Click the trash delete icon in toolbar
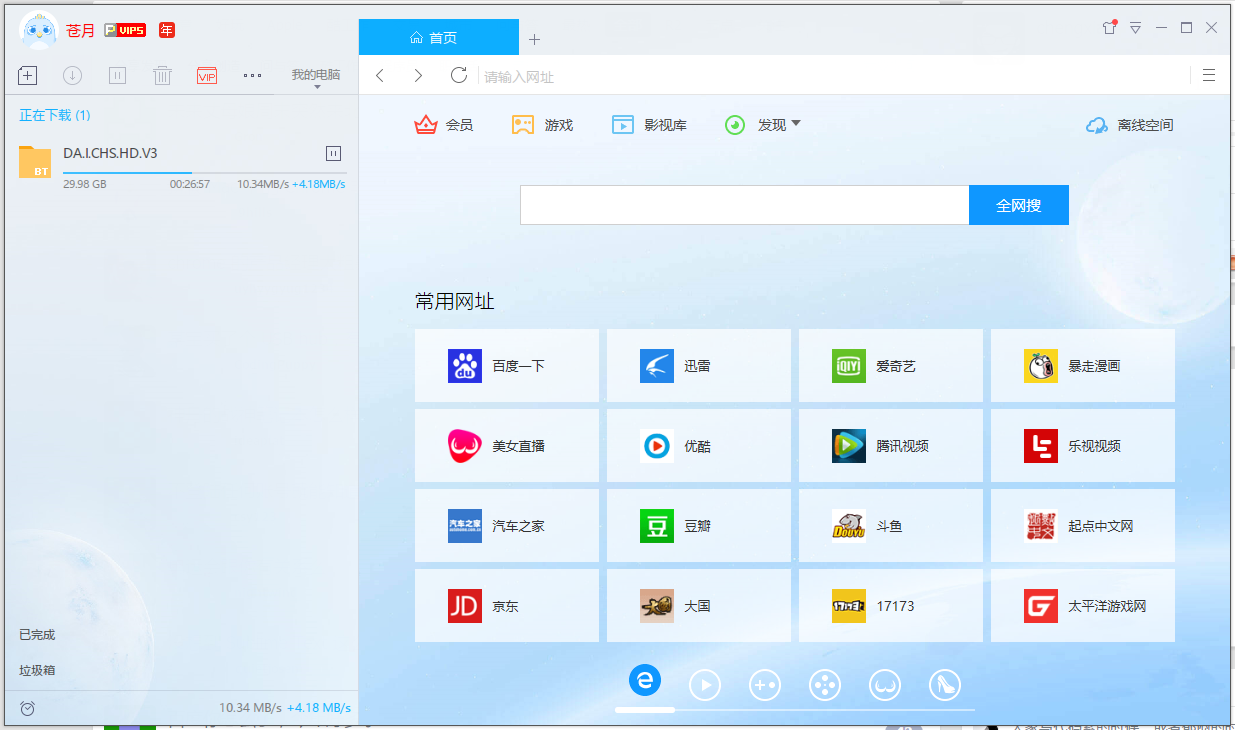 point(163,75)
